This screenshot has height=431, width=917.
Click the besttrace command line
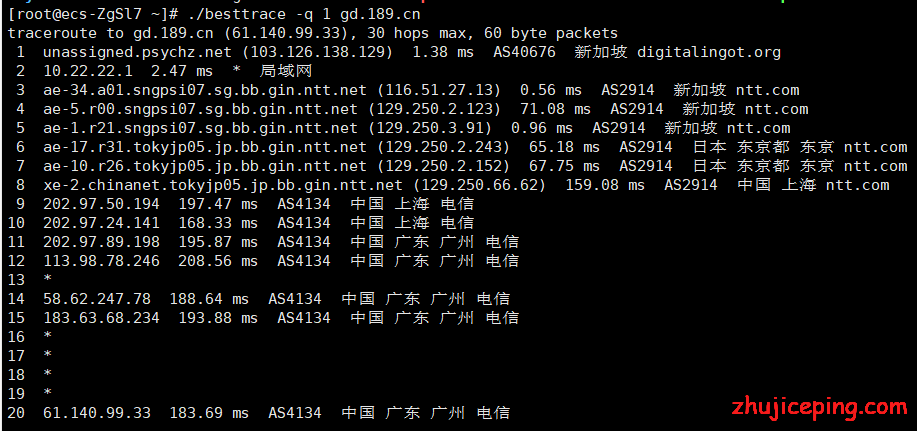click(x=215, y=14)
